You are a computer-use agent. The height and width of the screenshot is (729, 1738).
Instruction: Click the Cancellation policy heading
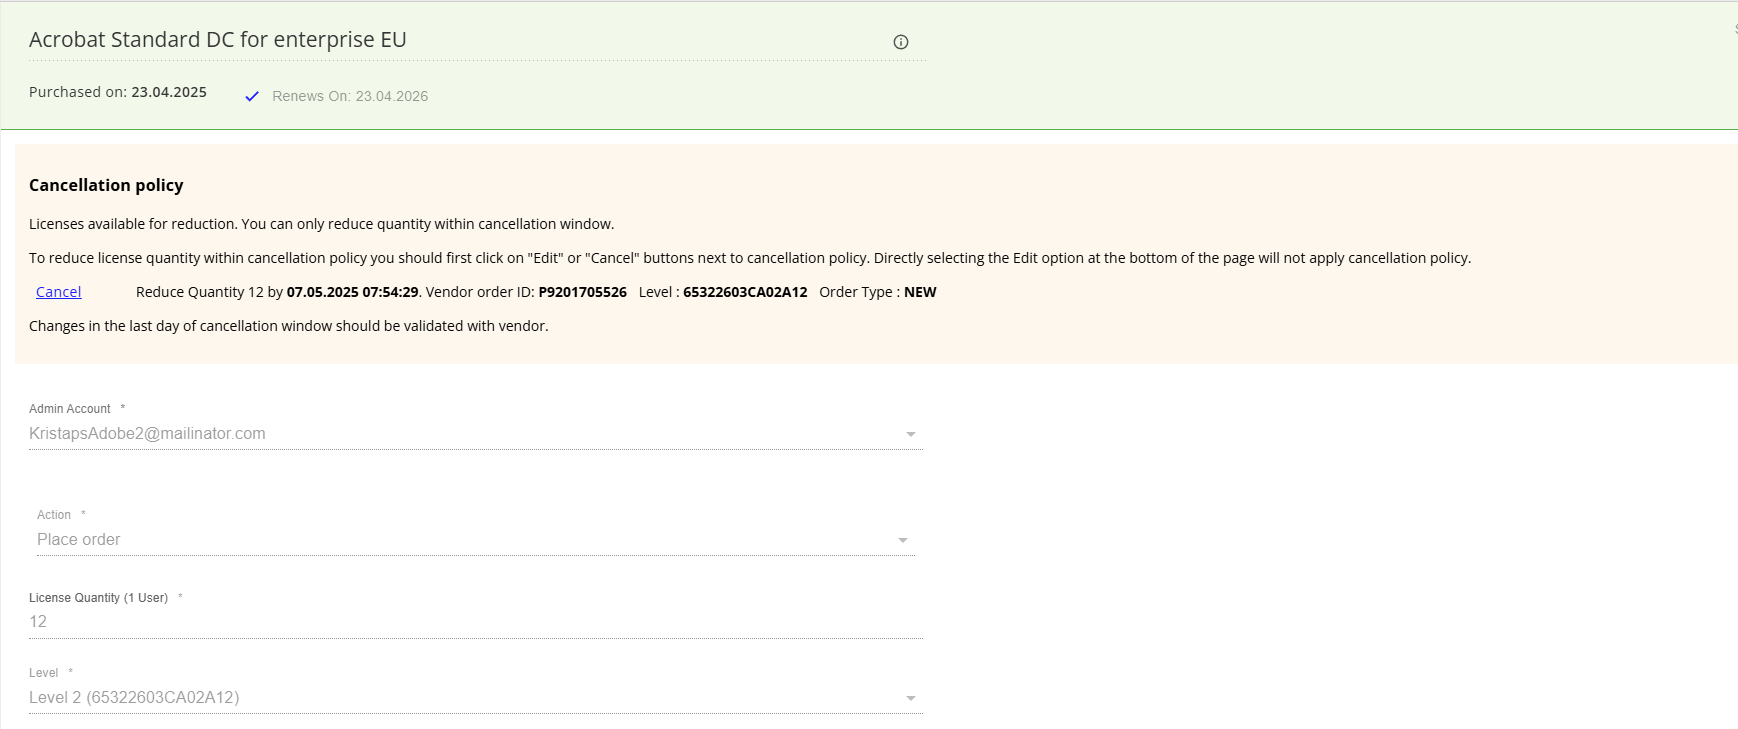[x=106, y=185]
